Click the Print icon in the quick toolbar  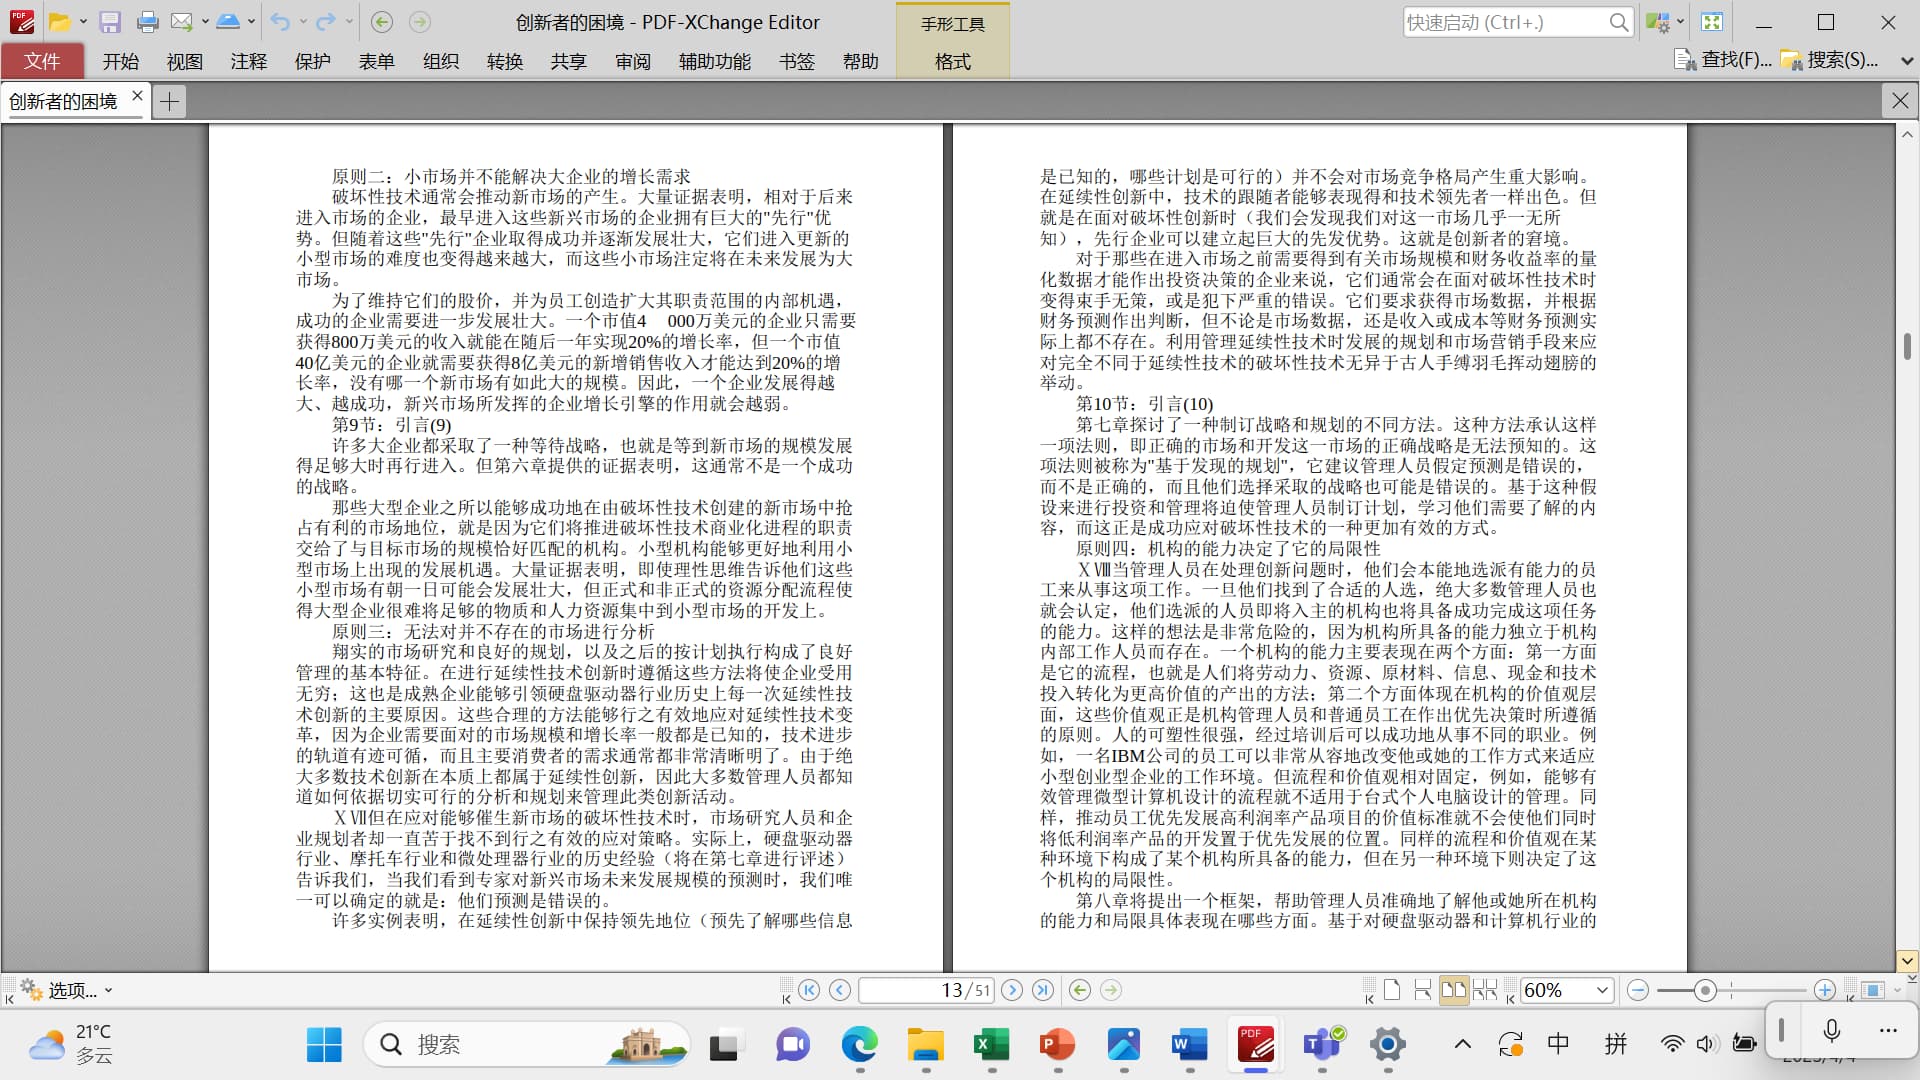147,22
